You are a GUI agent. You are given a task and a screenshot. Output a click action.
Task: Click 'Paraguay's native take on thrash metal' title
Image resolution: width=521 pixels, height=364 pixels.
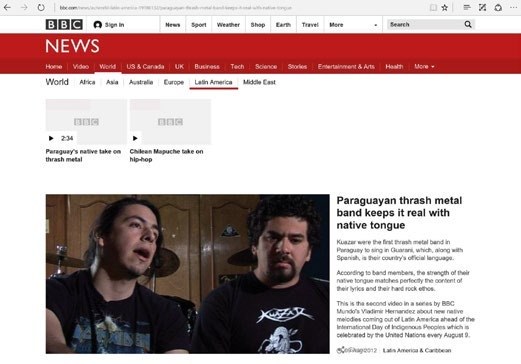click(x=83, y=155)
